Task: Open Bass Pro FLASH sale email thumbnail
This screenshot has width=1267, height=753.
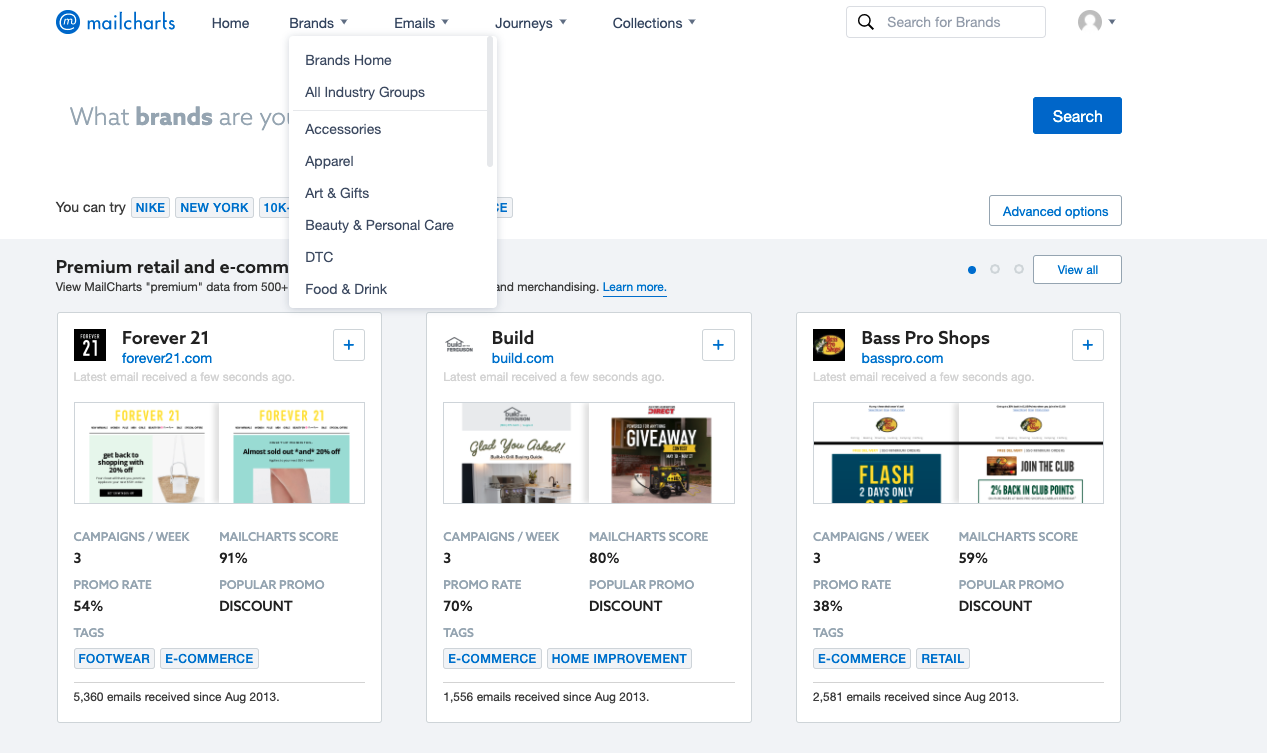Action: pos(885,453)
